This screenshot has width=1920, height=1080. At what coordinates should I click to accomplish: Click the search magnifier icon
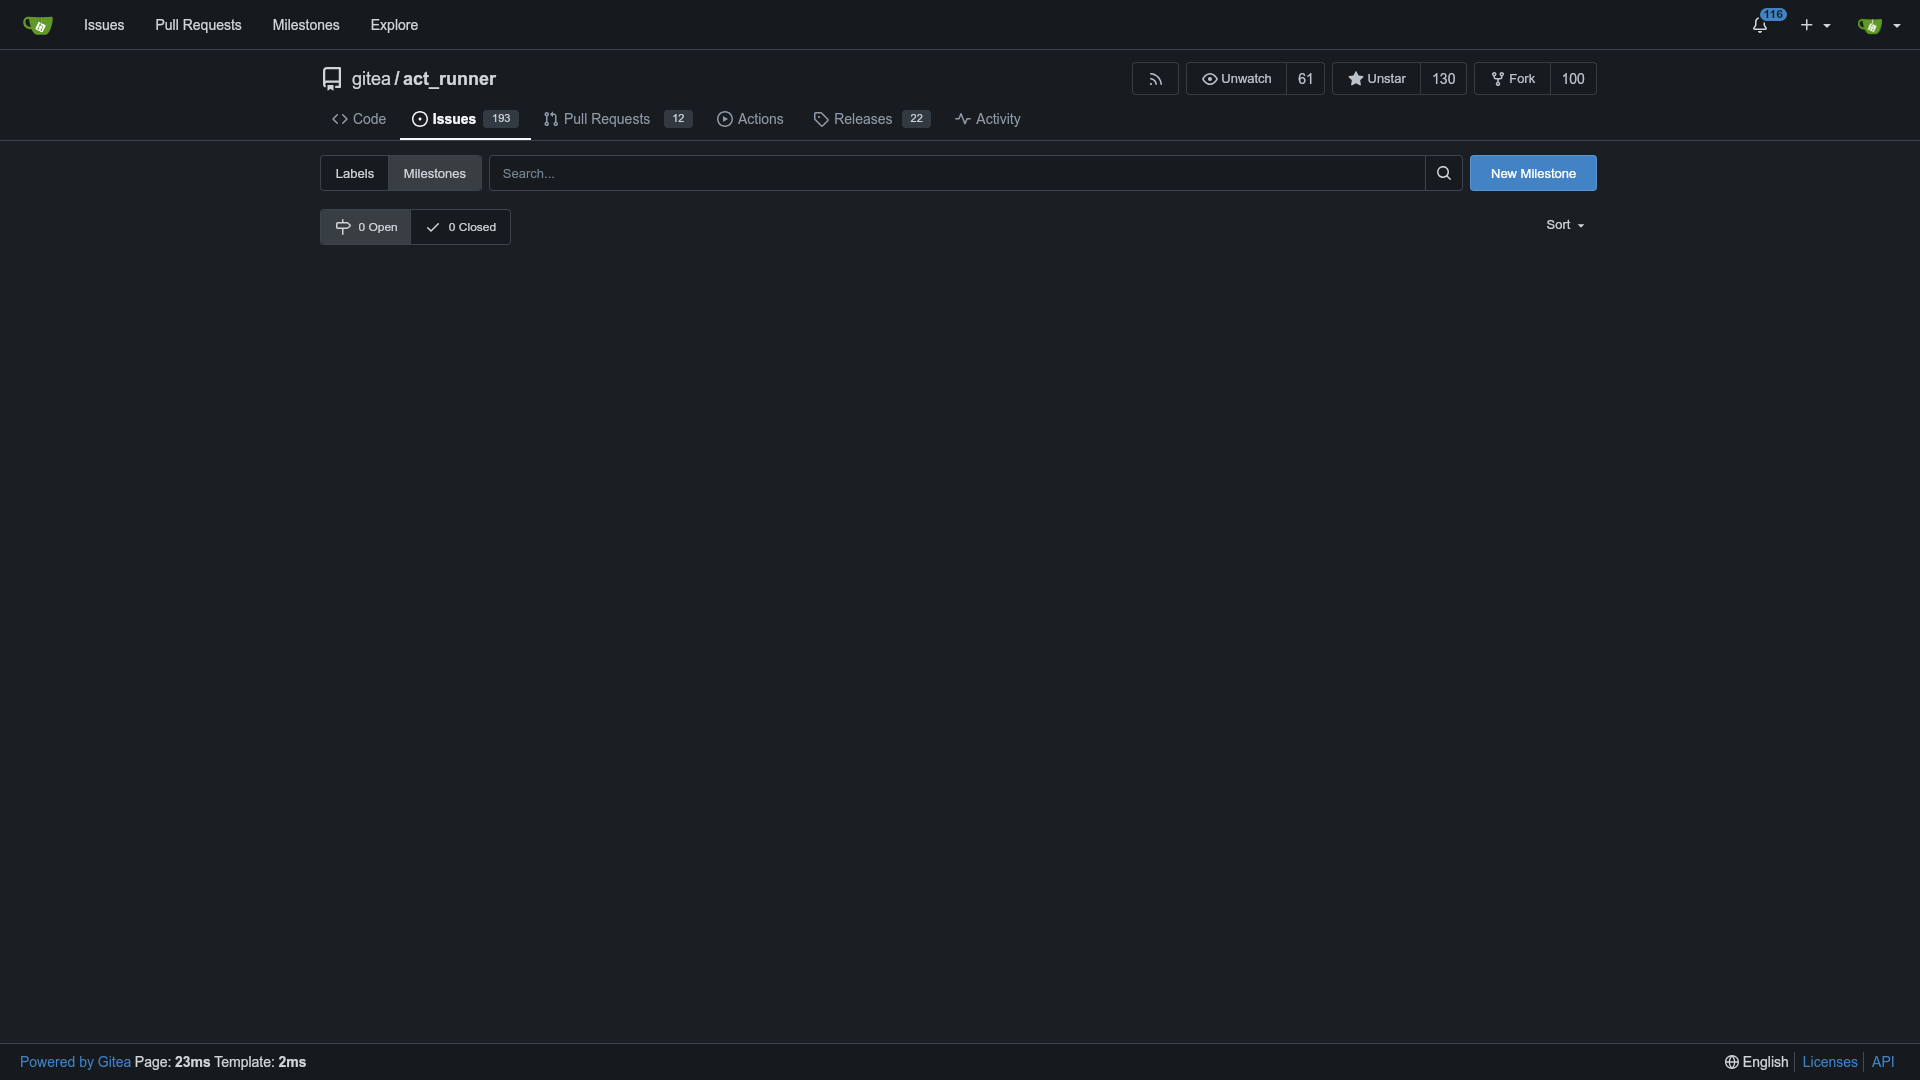pos(1444,173)
